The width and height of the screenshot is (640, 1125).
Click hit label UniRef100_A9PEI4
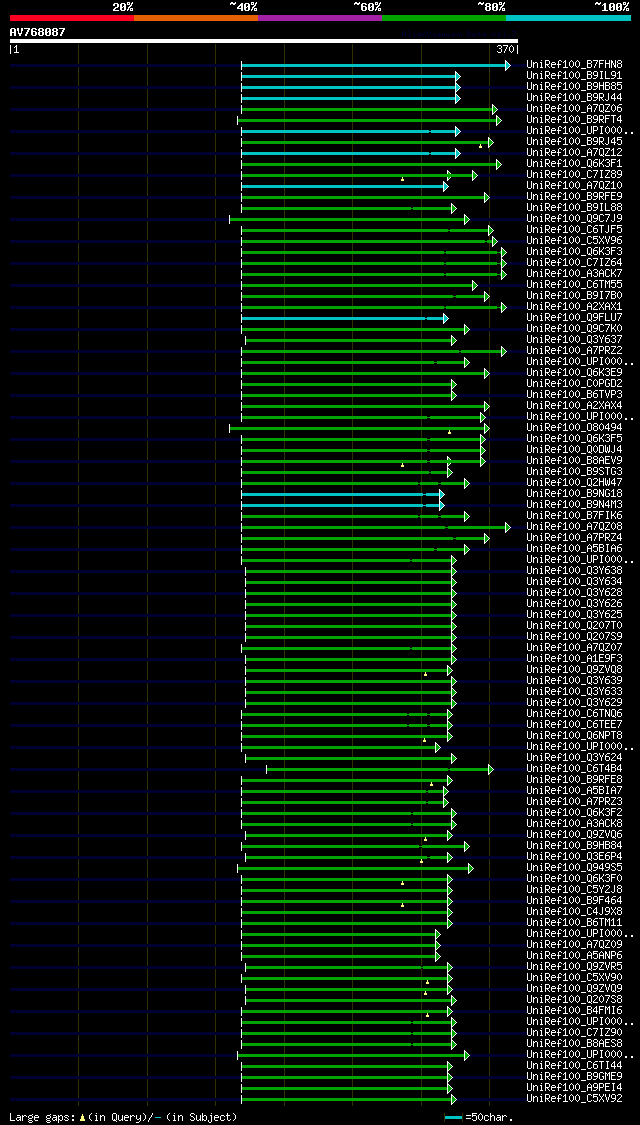(x=574, y=1088)
